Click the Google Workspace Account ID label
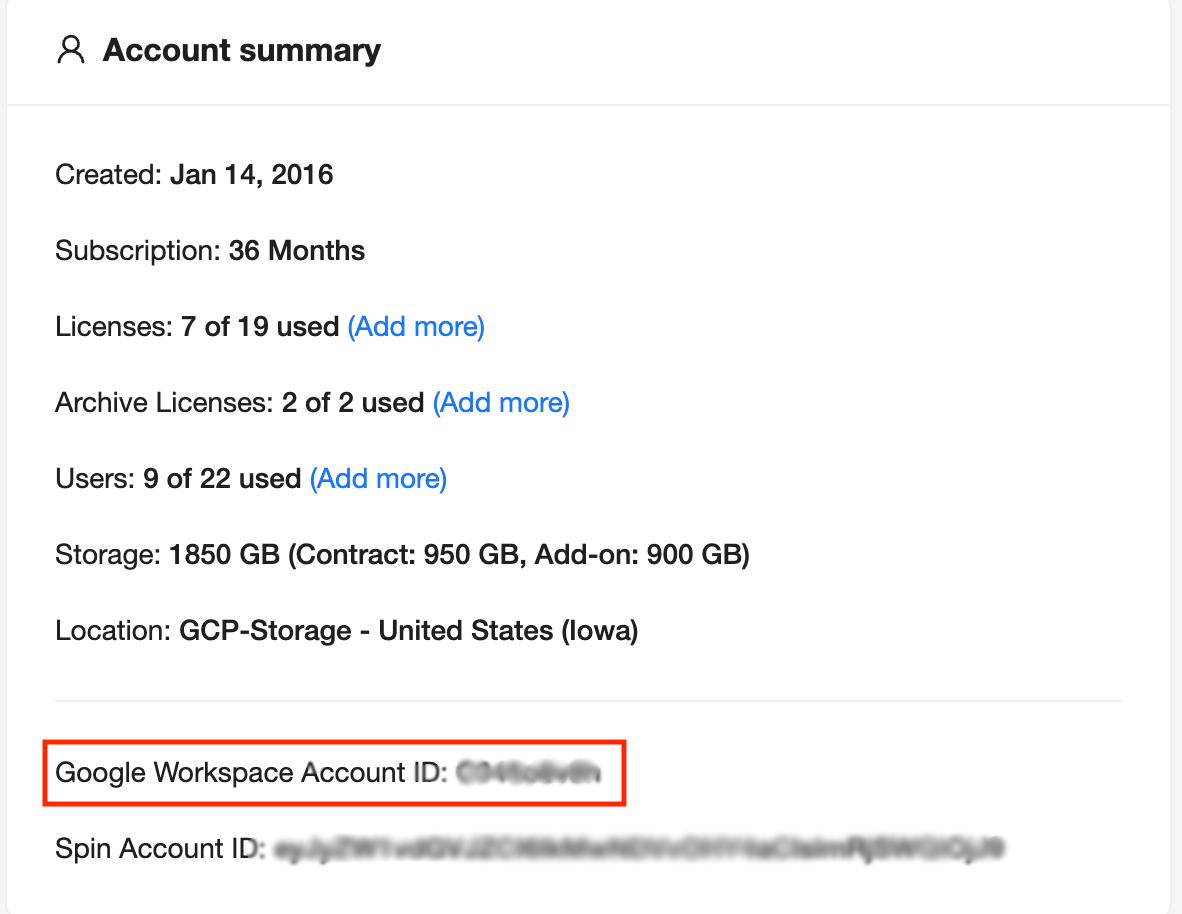 pyautogui.click(x=251, y=772)
